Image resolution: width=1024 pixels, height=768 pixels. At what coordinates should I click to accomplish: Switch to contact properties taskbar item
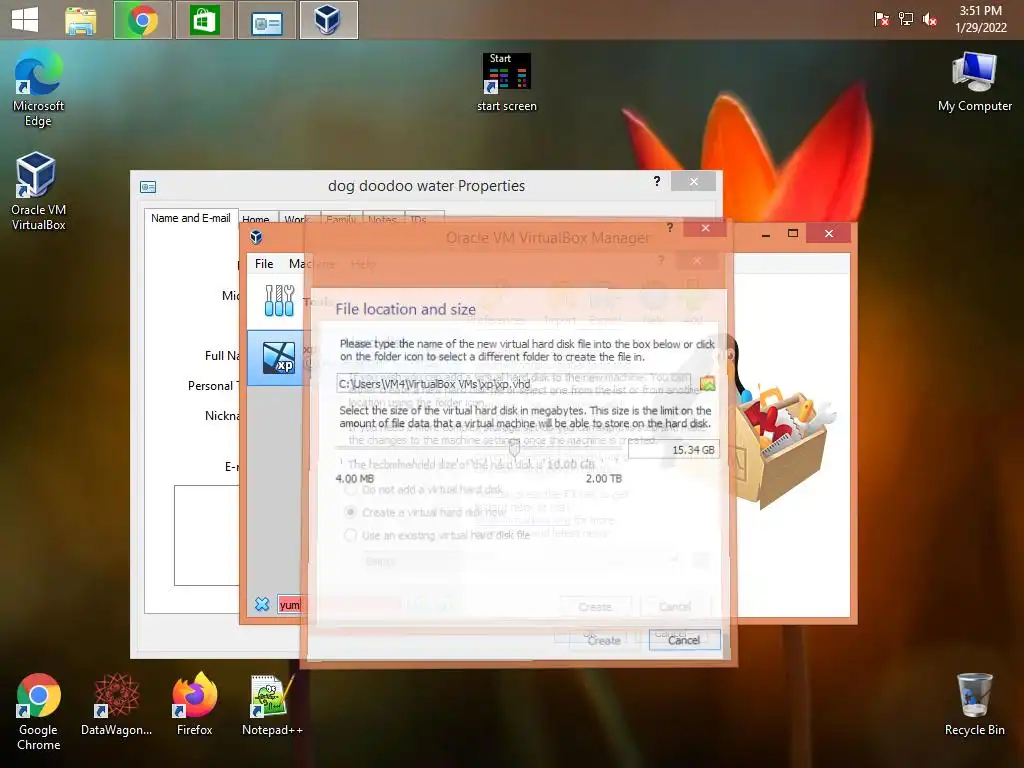(x=266, y=20)
